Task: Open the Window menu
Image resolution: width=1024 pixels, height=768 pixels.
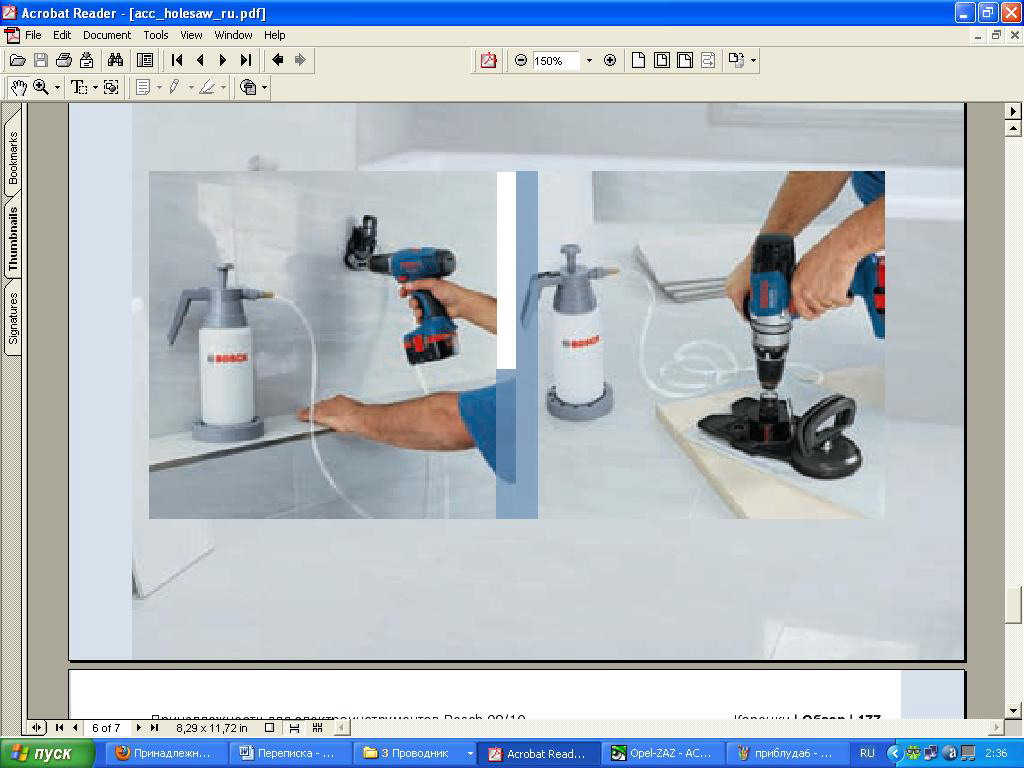Action: coord(233,35)
